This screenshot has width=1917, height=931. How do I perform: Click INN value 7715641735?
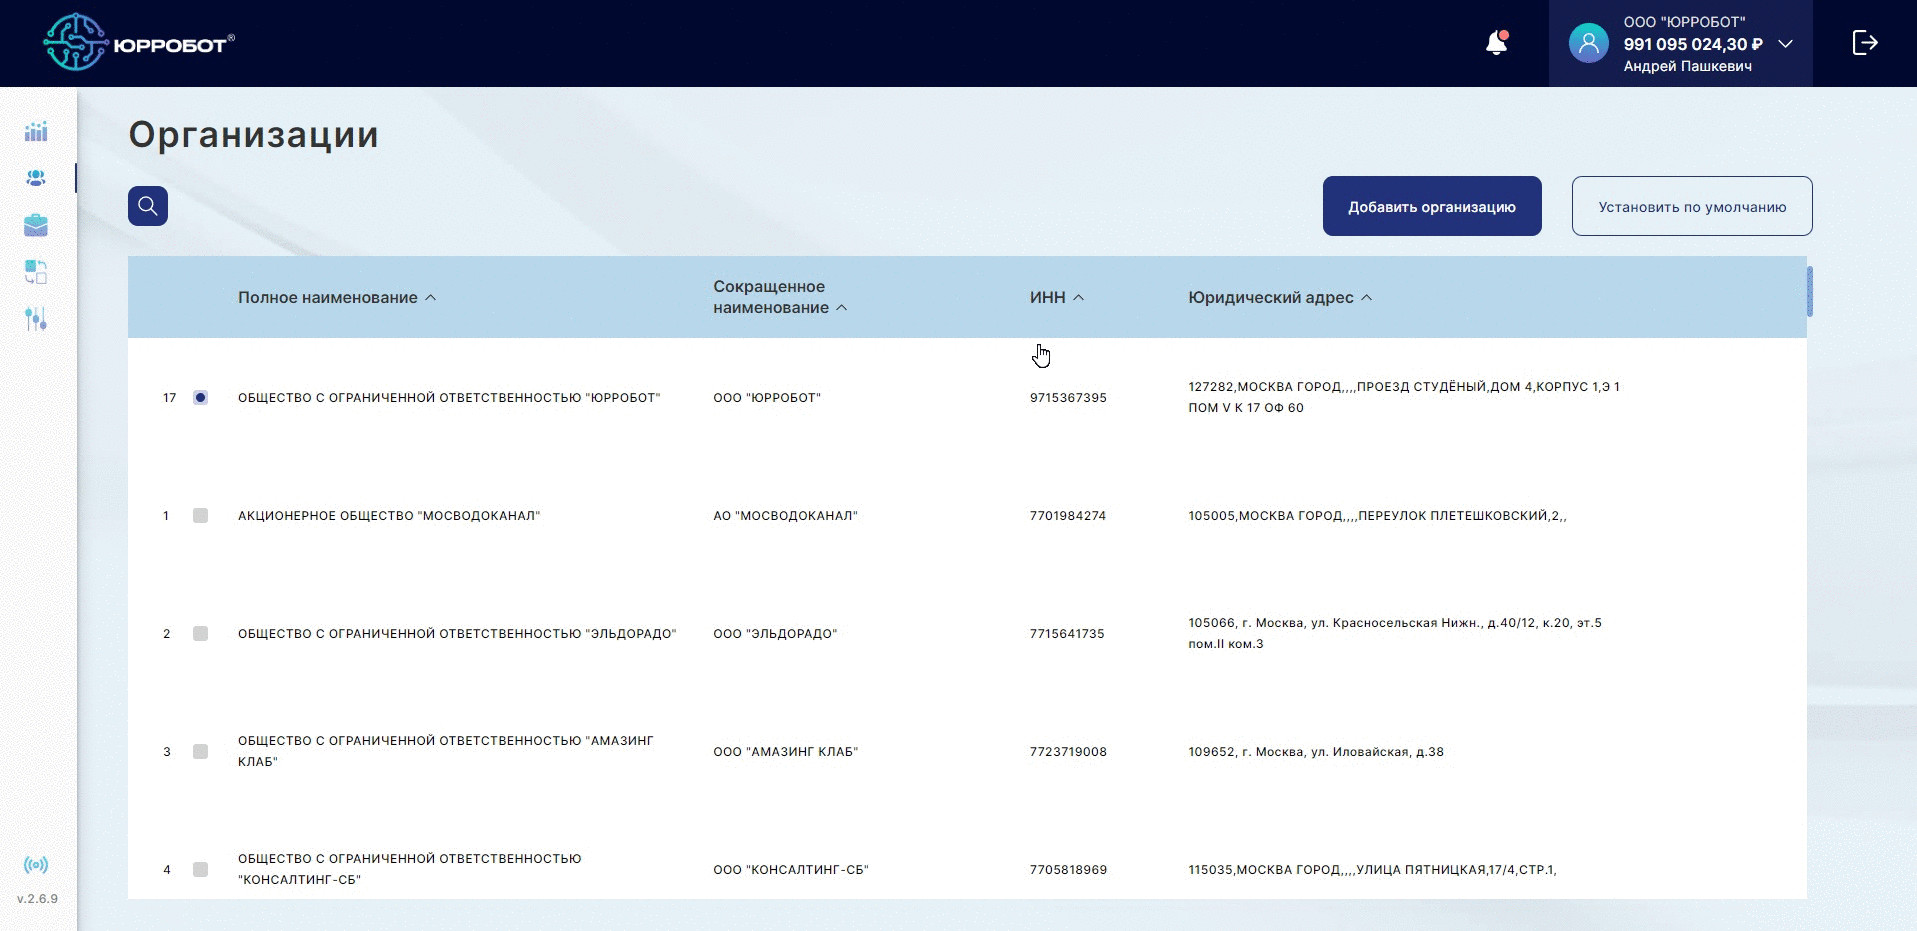coord(1067,634)
